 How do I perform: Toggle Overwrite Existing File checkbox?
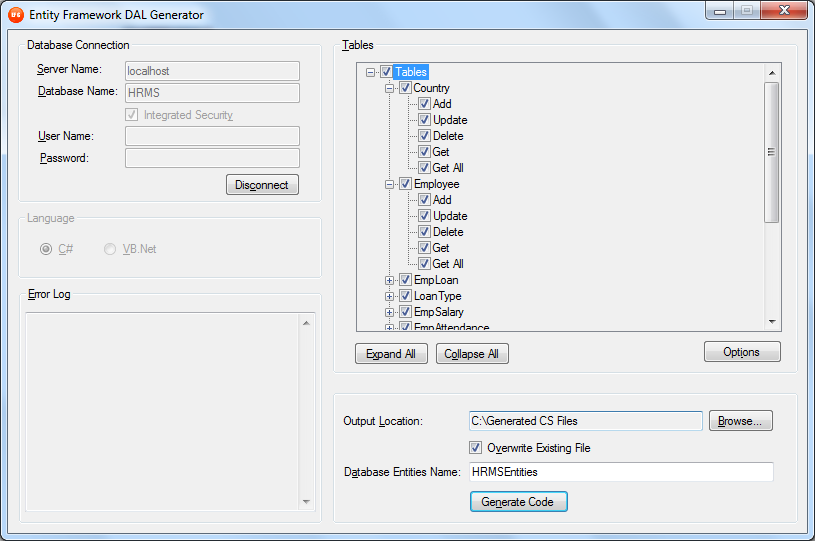(x=475, y=447)
